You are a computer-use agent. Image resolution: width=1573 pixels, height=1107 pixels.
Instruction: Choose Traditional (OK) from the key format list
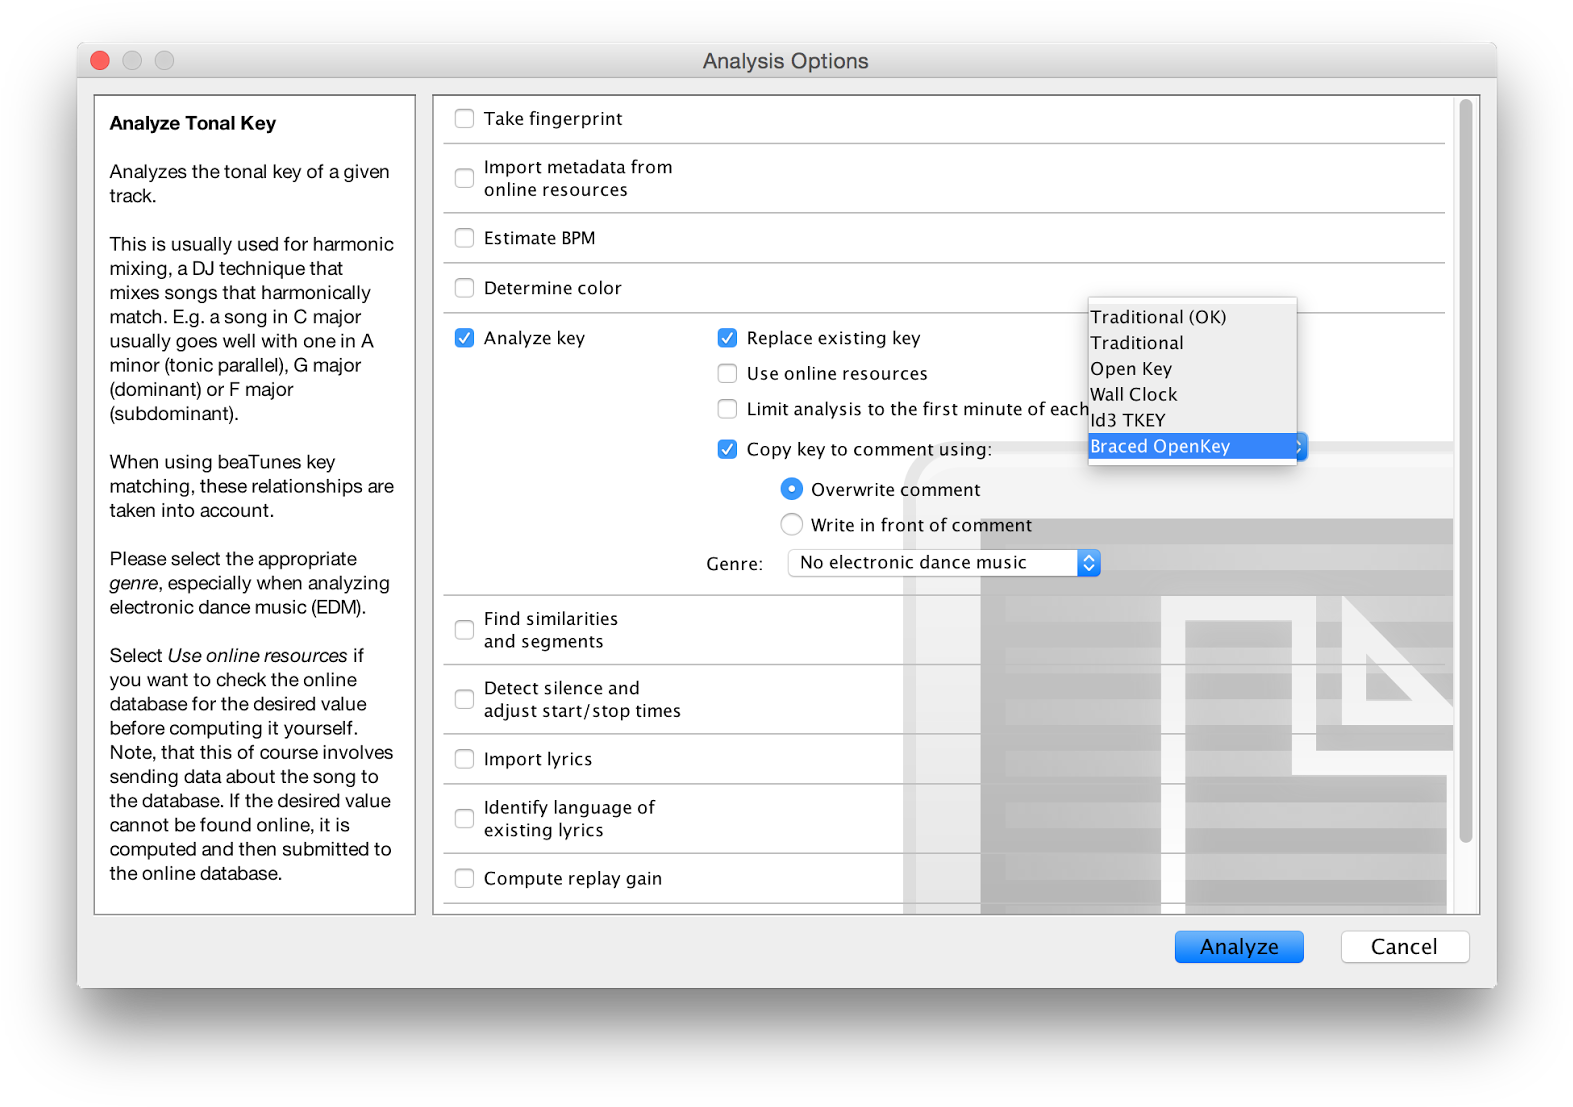click(x=1158, y=317)
